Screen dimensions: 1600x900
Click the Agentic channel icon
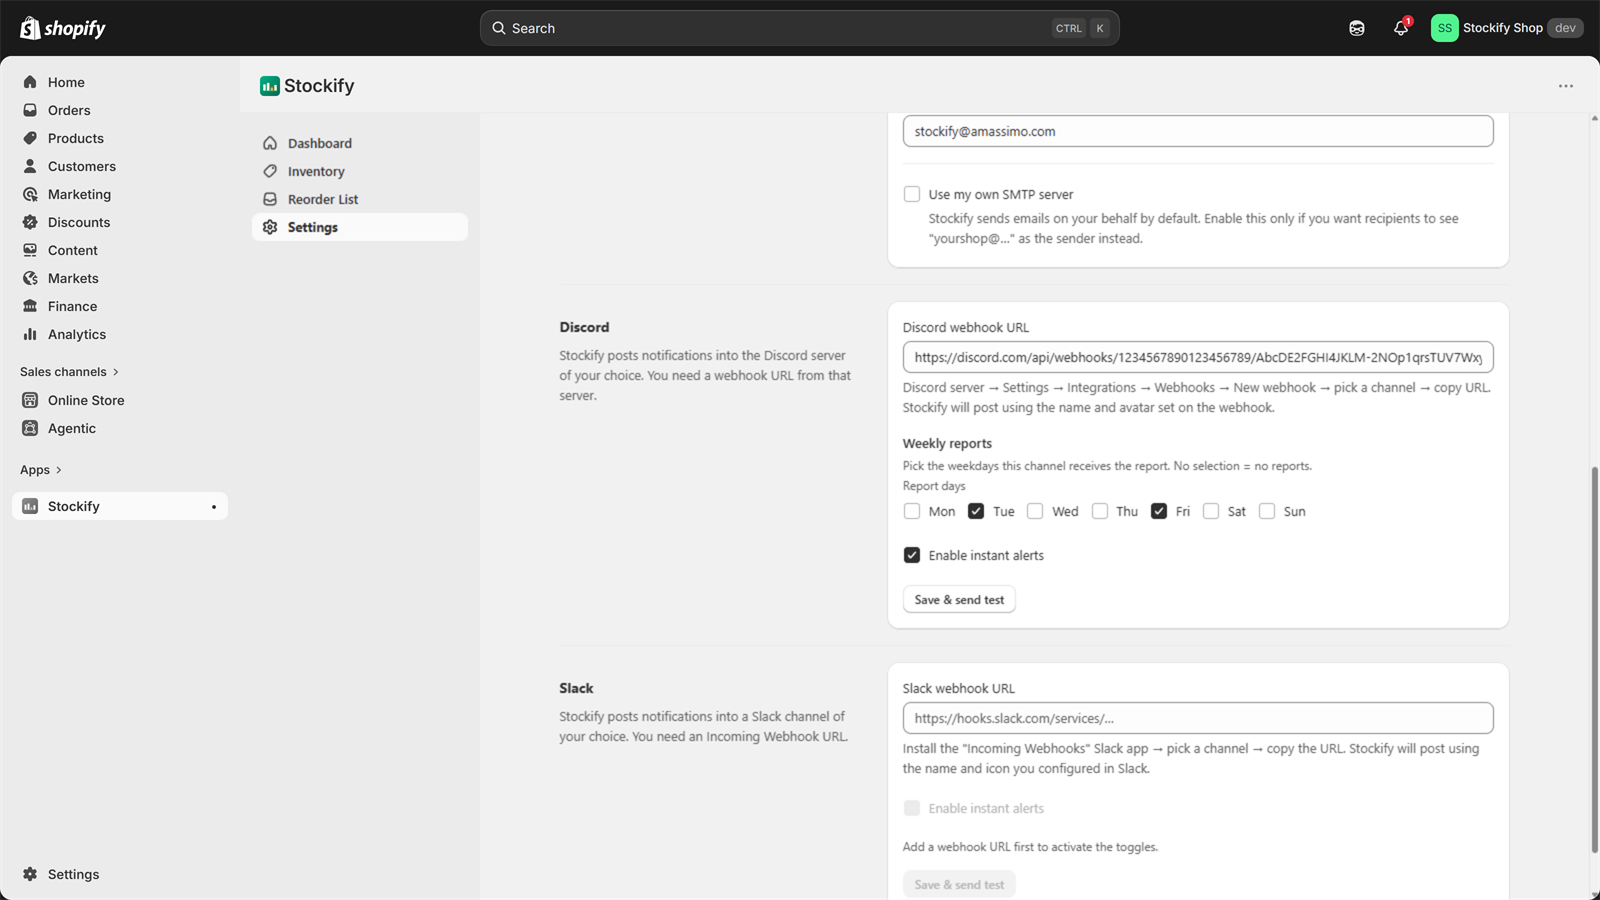pyautogui.click(x=30, y=428)
